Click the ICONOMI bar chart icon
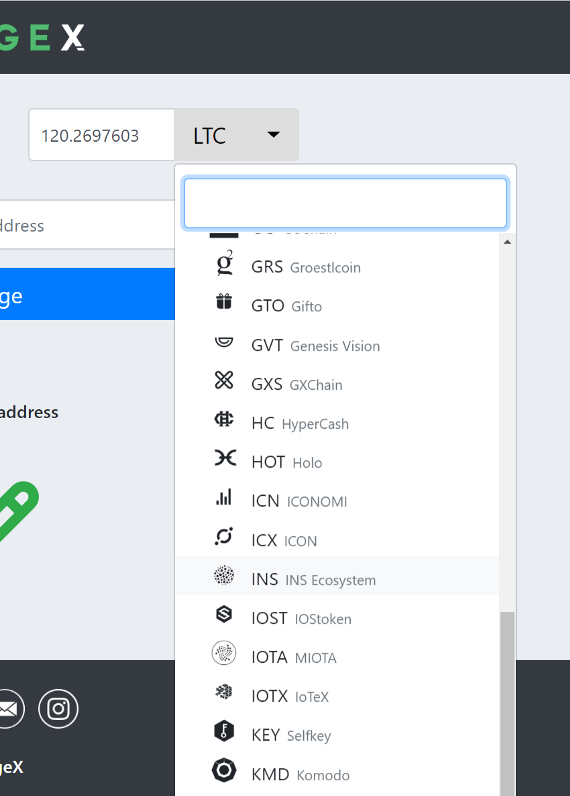Viewport: 570px width, 796px height. click(x=224, y=497)
